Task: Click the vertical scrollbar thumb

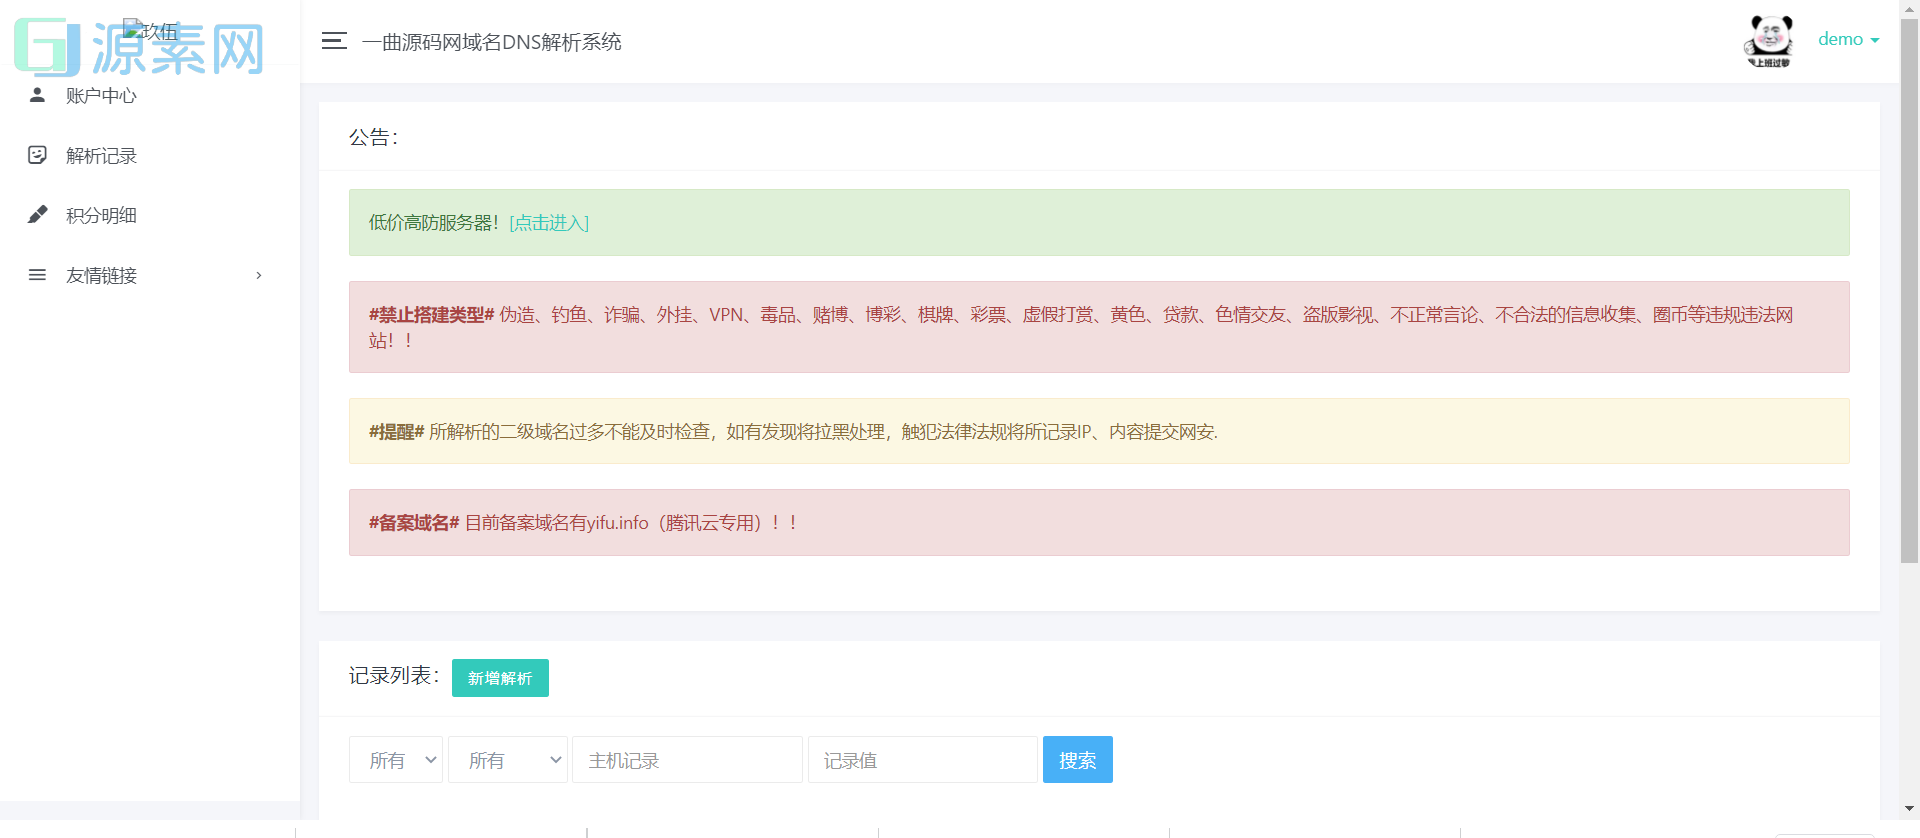Action: pos(1909,290)
